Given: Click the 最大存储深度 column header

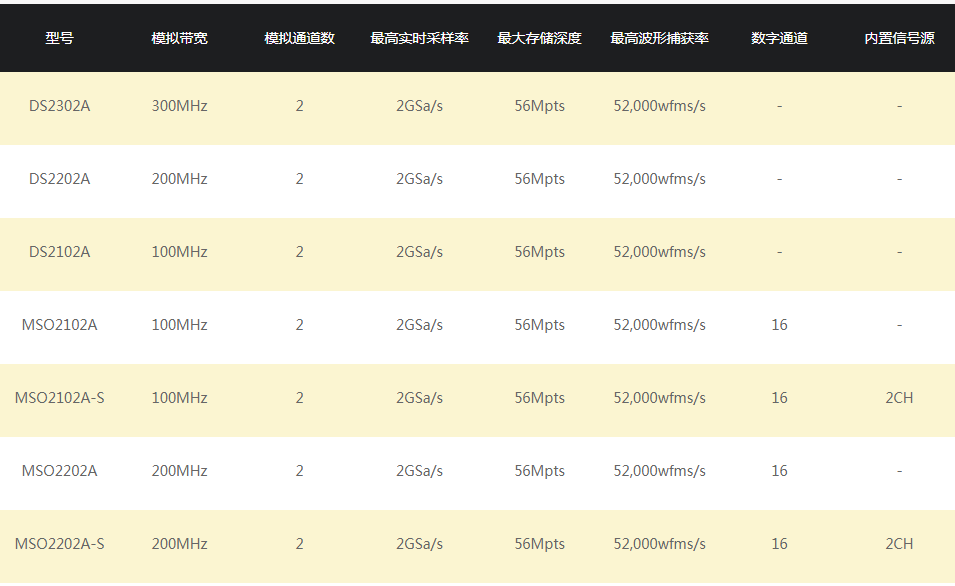Looking at the screenshot, I should coord(539,38).
